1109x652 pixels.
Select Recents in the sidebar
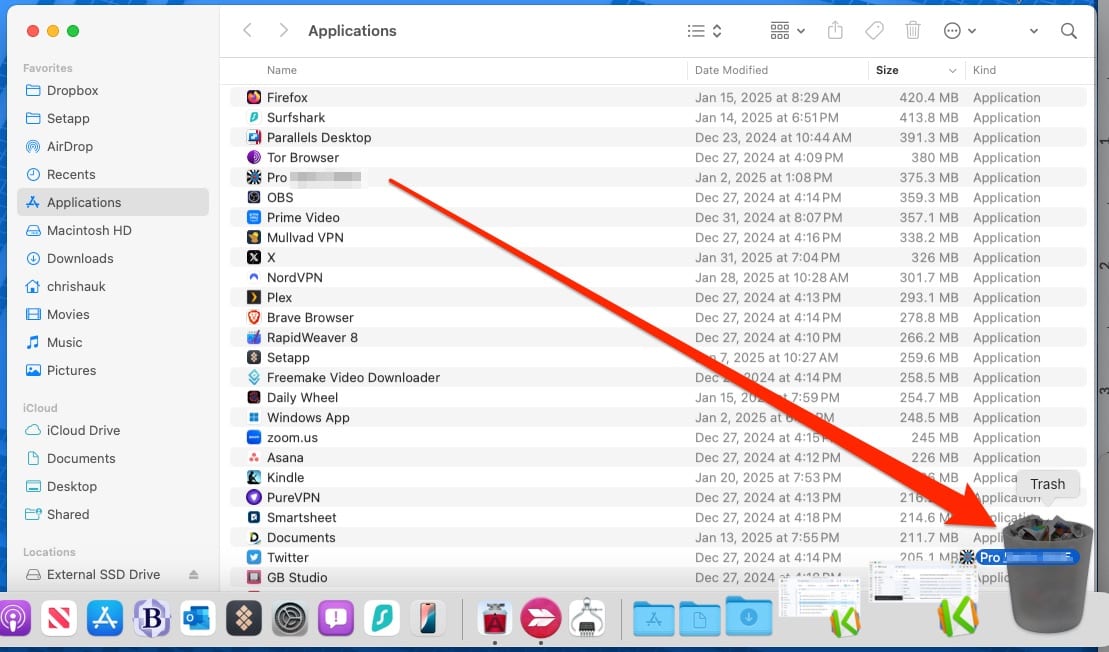point(113,174)
